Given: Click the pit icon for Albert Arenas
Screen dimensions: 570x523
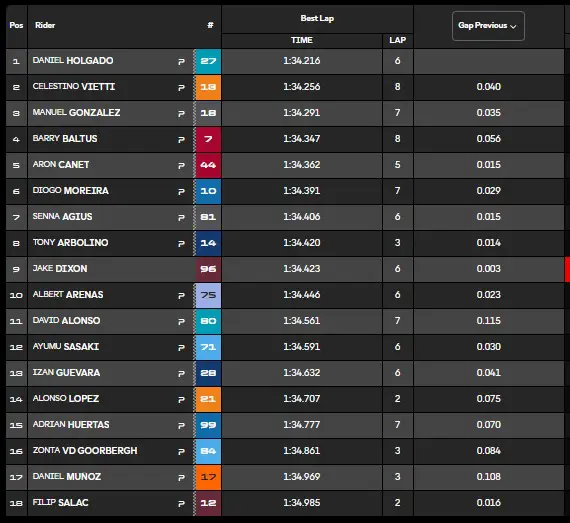Looking at the screenshot, I should point(181,295).
